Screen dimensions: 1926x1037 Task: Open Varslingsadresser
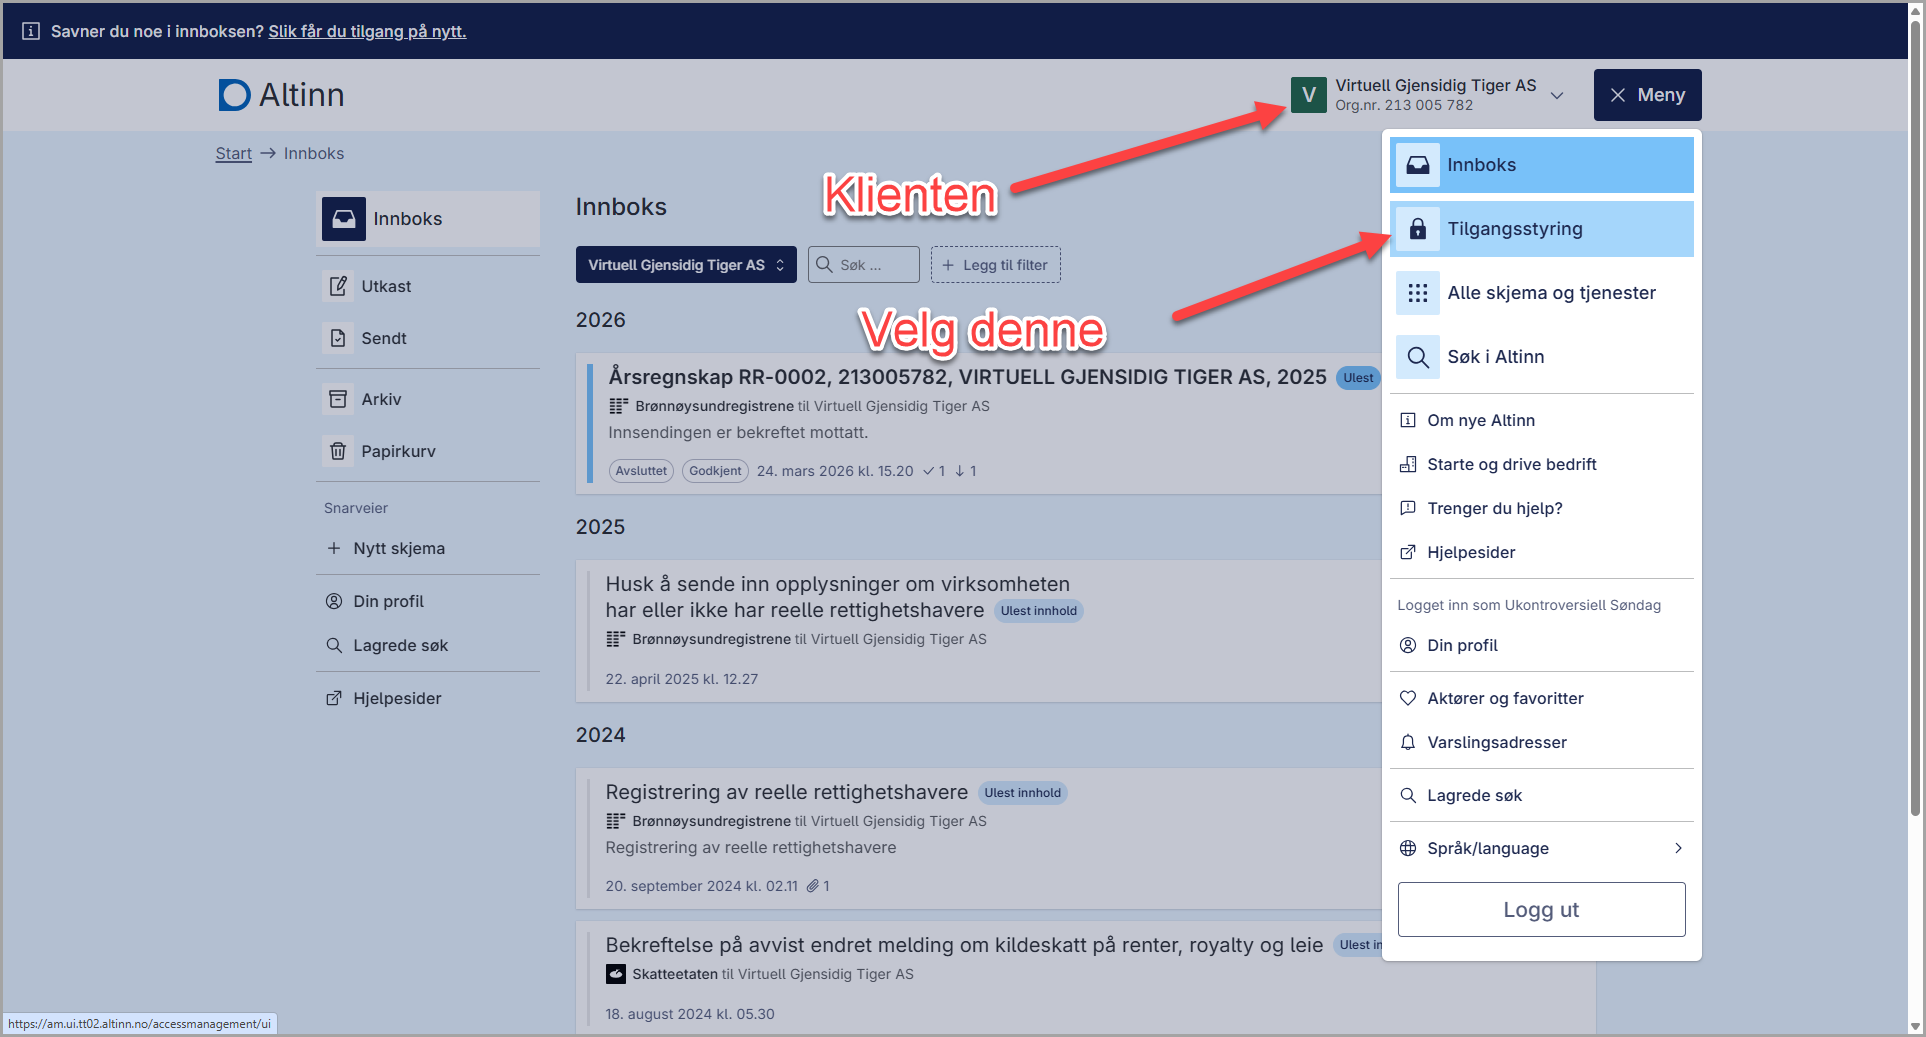point(1542,742)
